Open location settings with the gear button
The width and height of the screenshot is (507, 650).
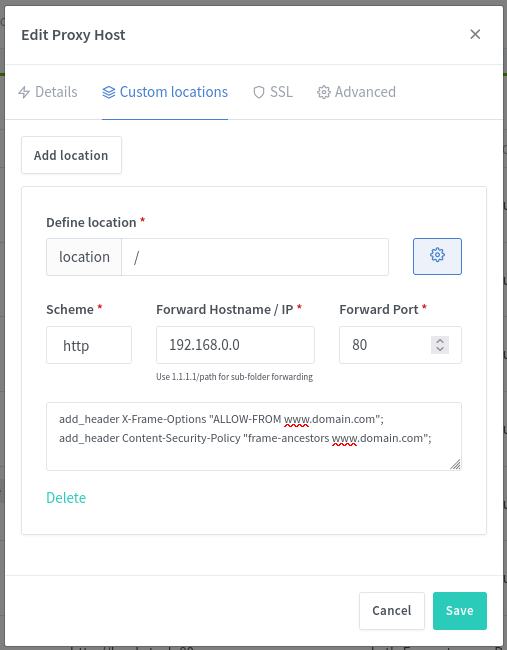click(x=437, y=256)
